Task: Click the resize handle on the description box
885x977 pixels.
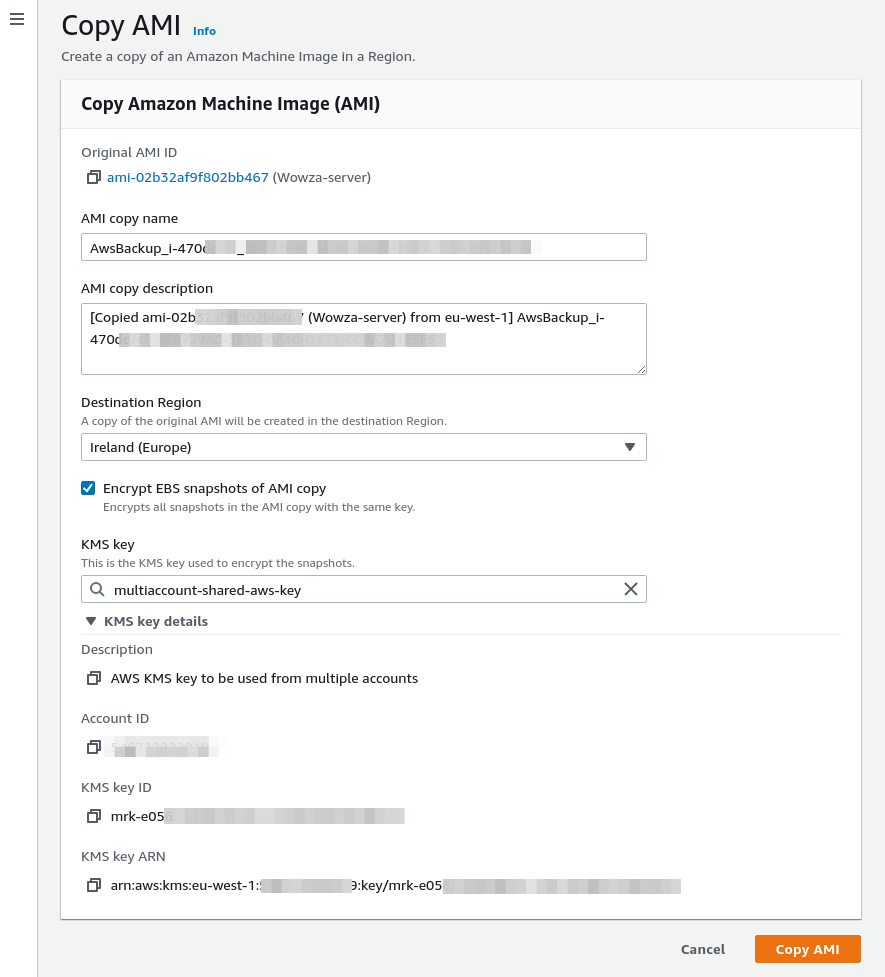Action: (x=641, y=370)
